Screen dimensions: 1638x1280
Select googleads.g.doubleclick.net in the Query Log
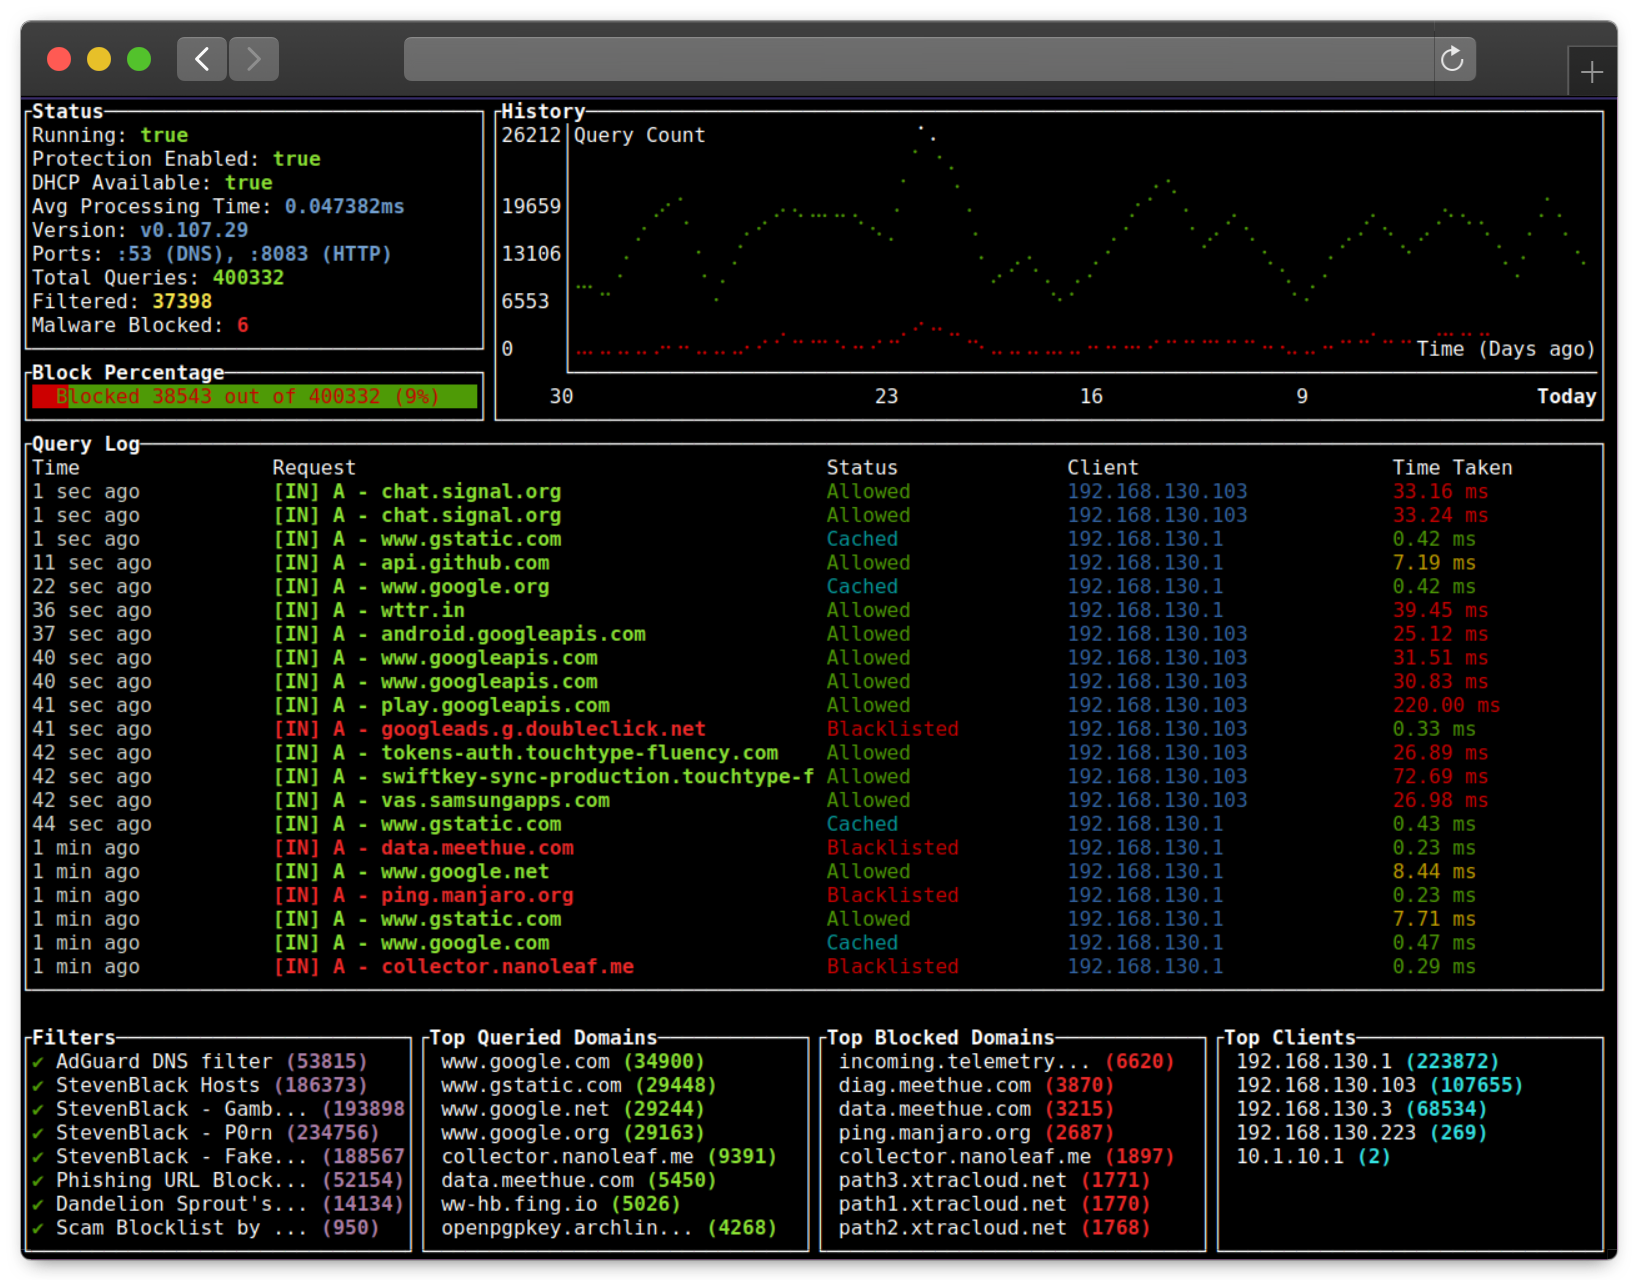544,729
